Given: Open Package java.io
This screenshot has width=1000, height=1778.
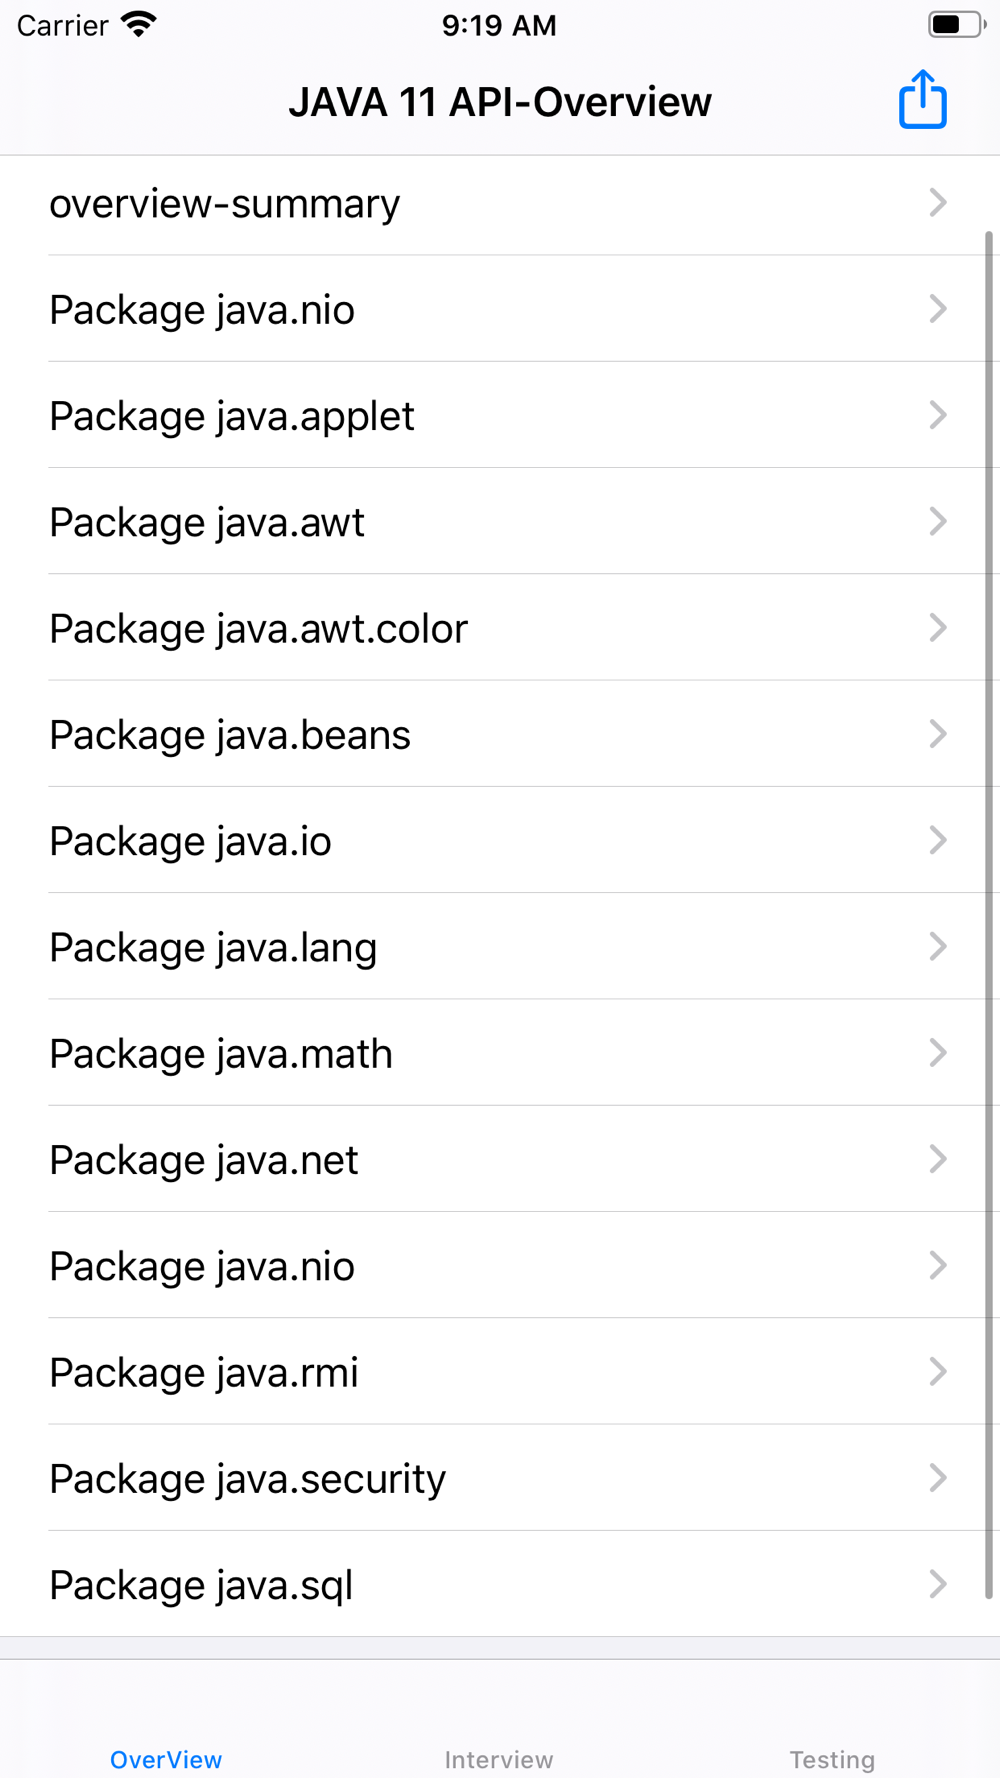Looking at the screenshot, I should pos(500,840).
